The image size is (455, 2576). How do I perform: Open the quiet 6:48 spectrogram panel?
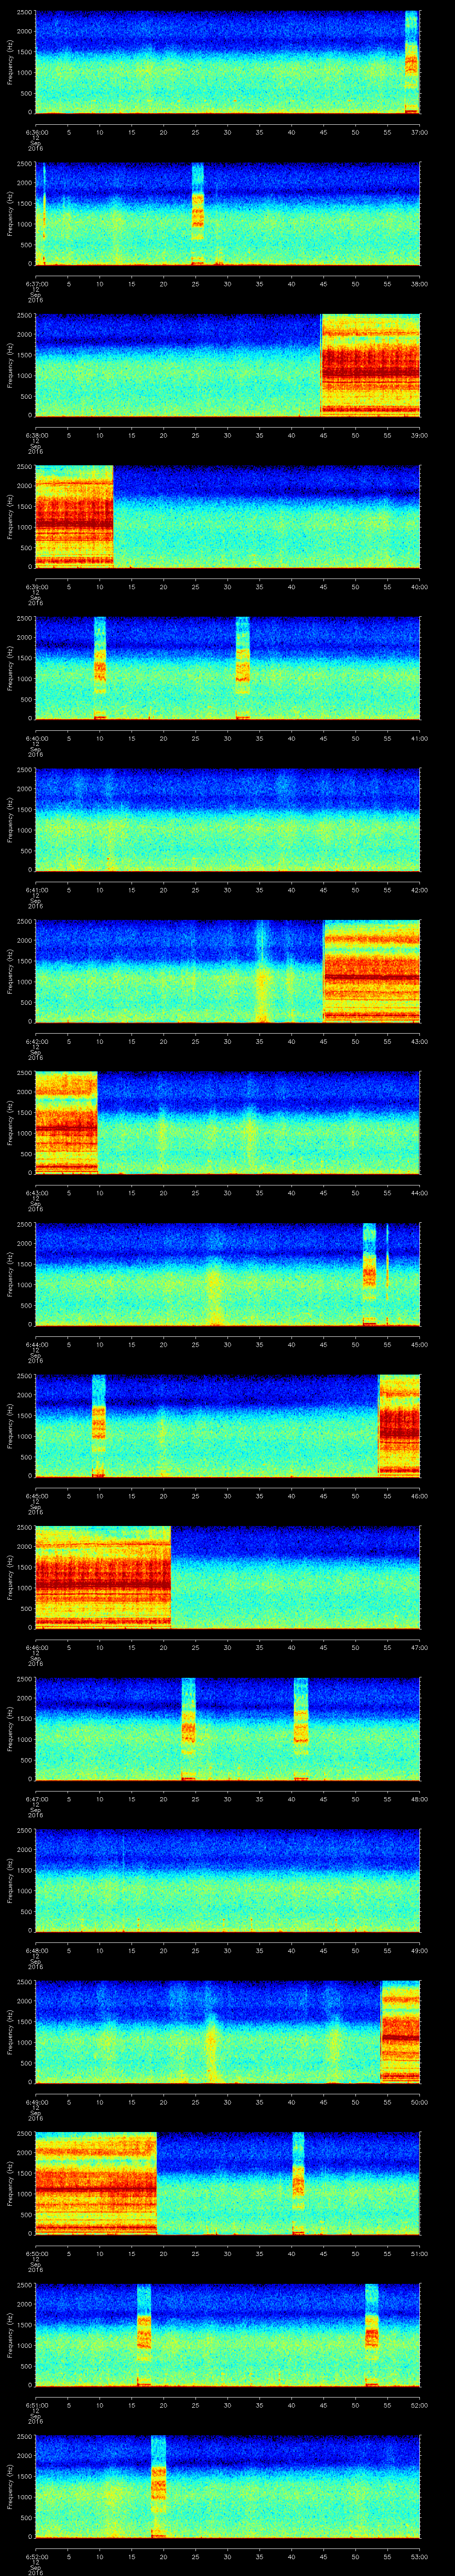pyautogui.click(x=227, y=1880)
